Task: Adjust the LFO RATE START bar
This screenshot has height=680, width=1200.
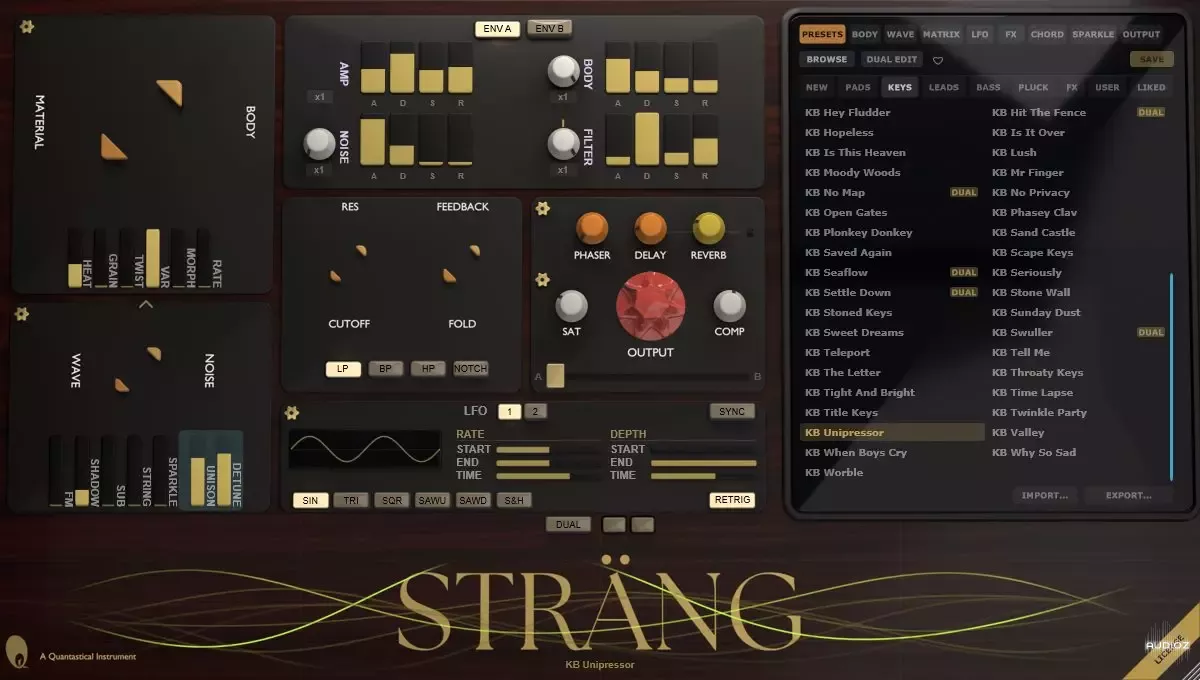Action: click(x=548, y=449)
